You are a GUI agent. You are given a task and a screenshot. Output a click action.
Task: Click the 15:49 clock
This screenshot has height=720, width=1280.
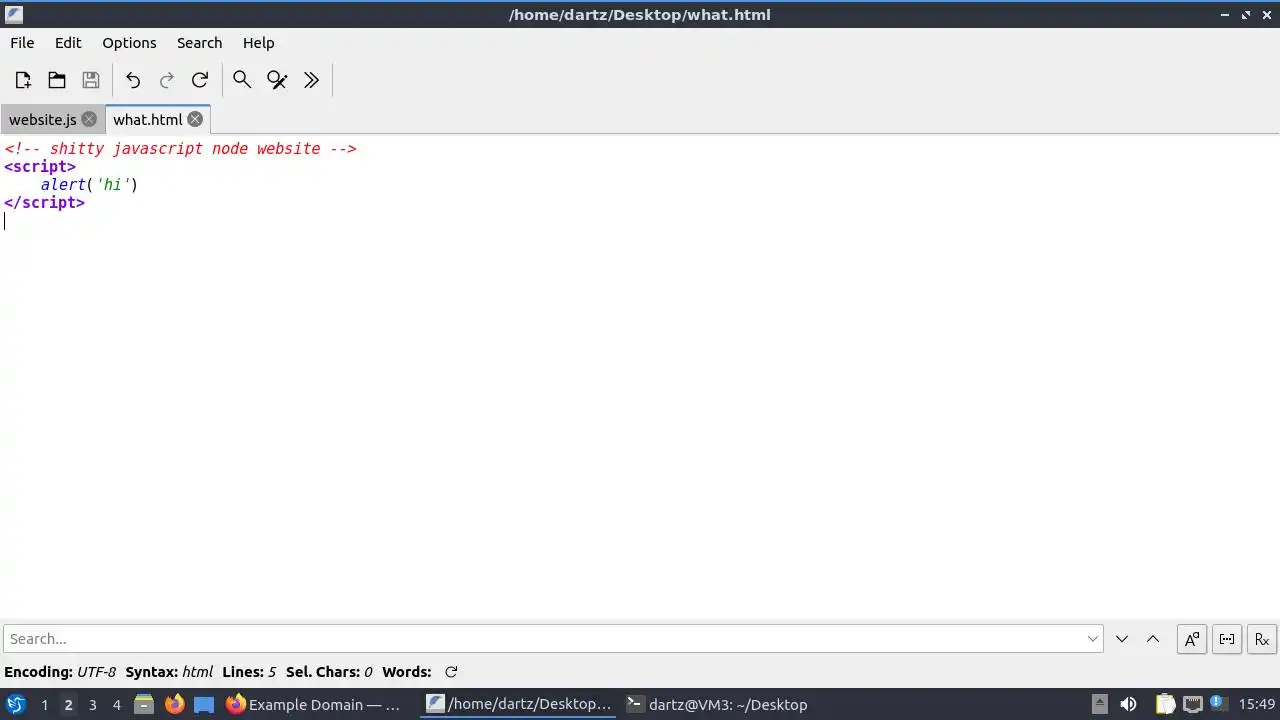point(1257,704)
